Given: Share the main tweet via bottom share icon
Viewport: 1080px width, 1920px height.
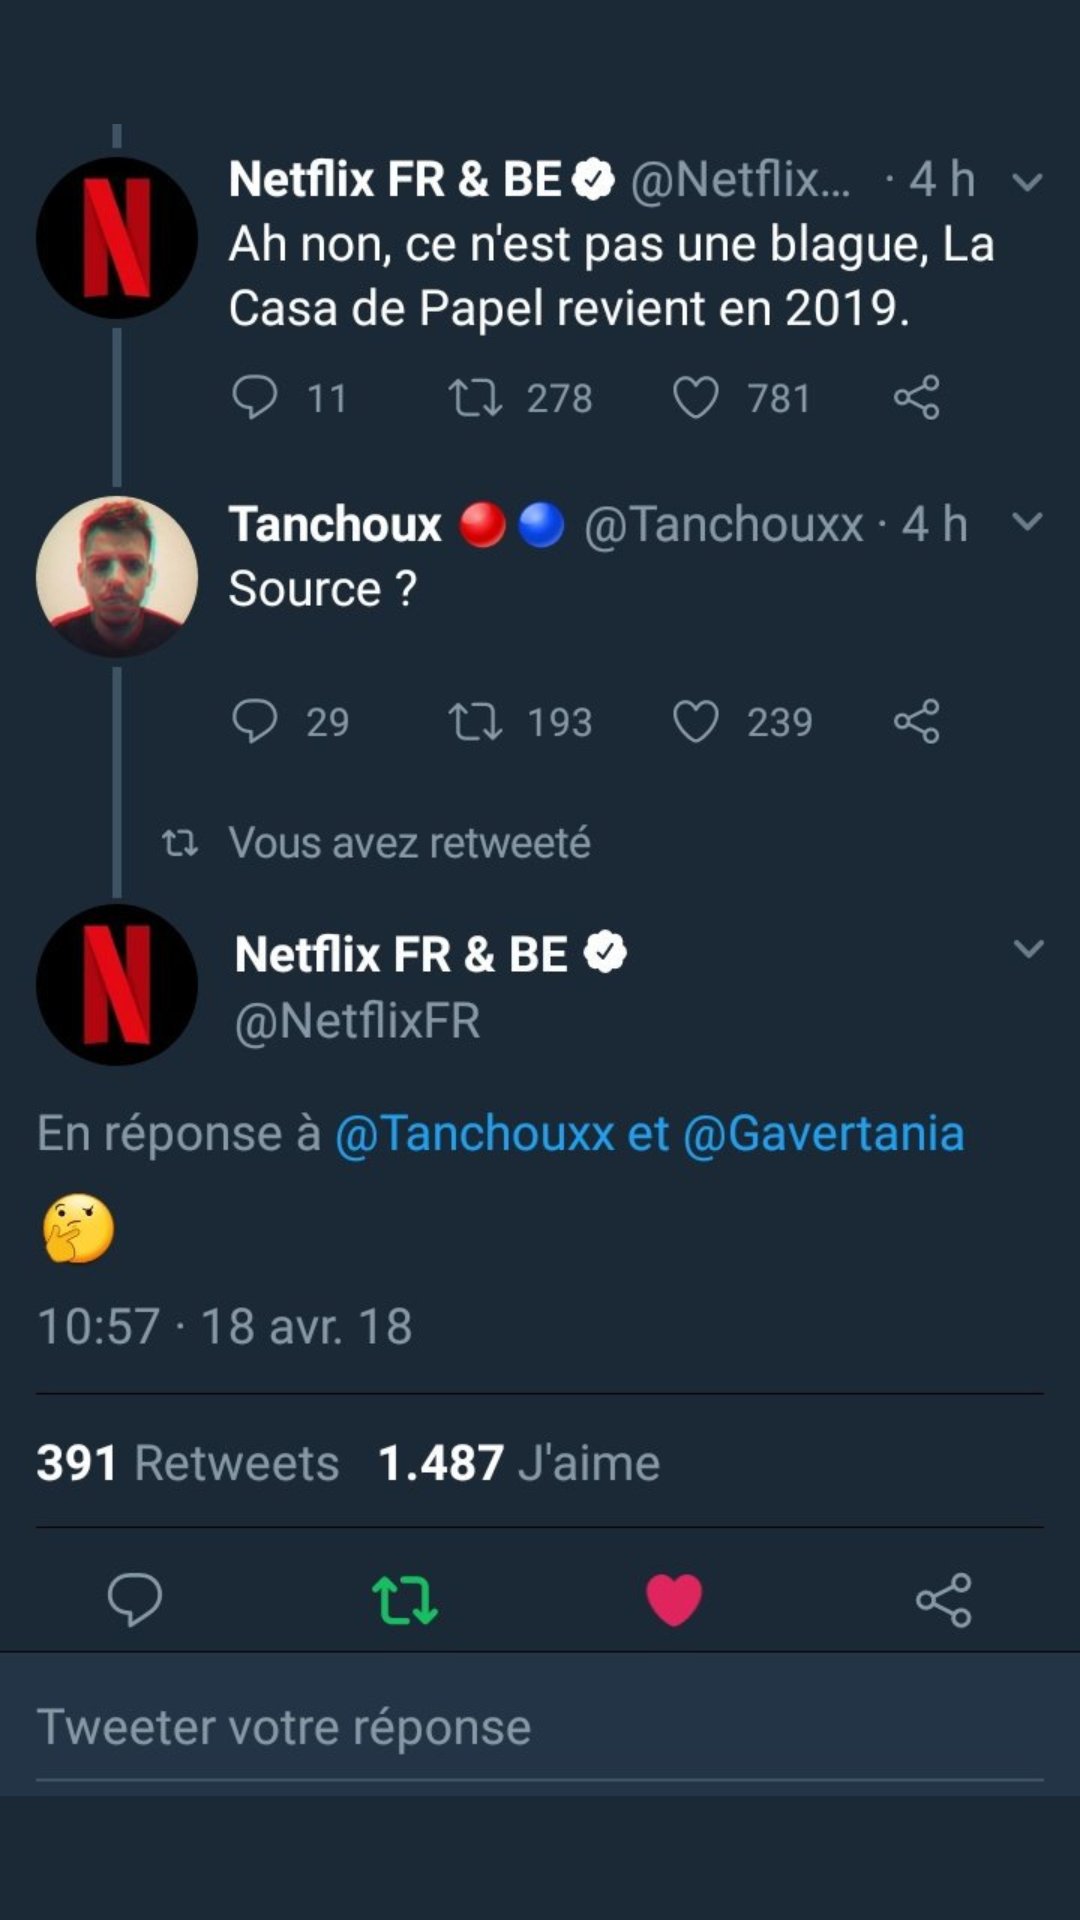Looking at the screenshot, I should [x=944, y=1600].
